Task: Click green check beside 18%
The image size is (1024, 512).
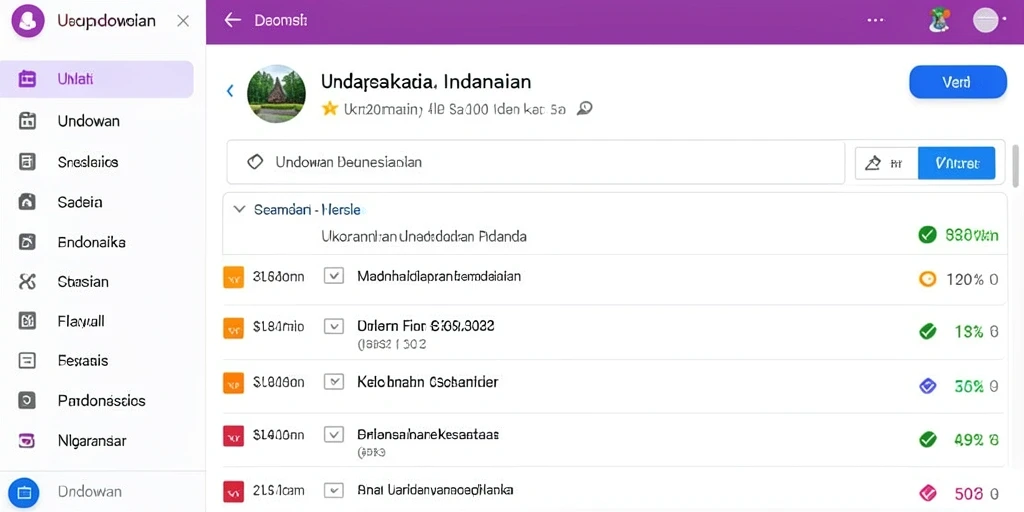Action: click(x=927, y=332)
